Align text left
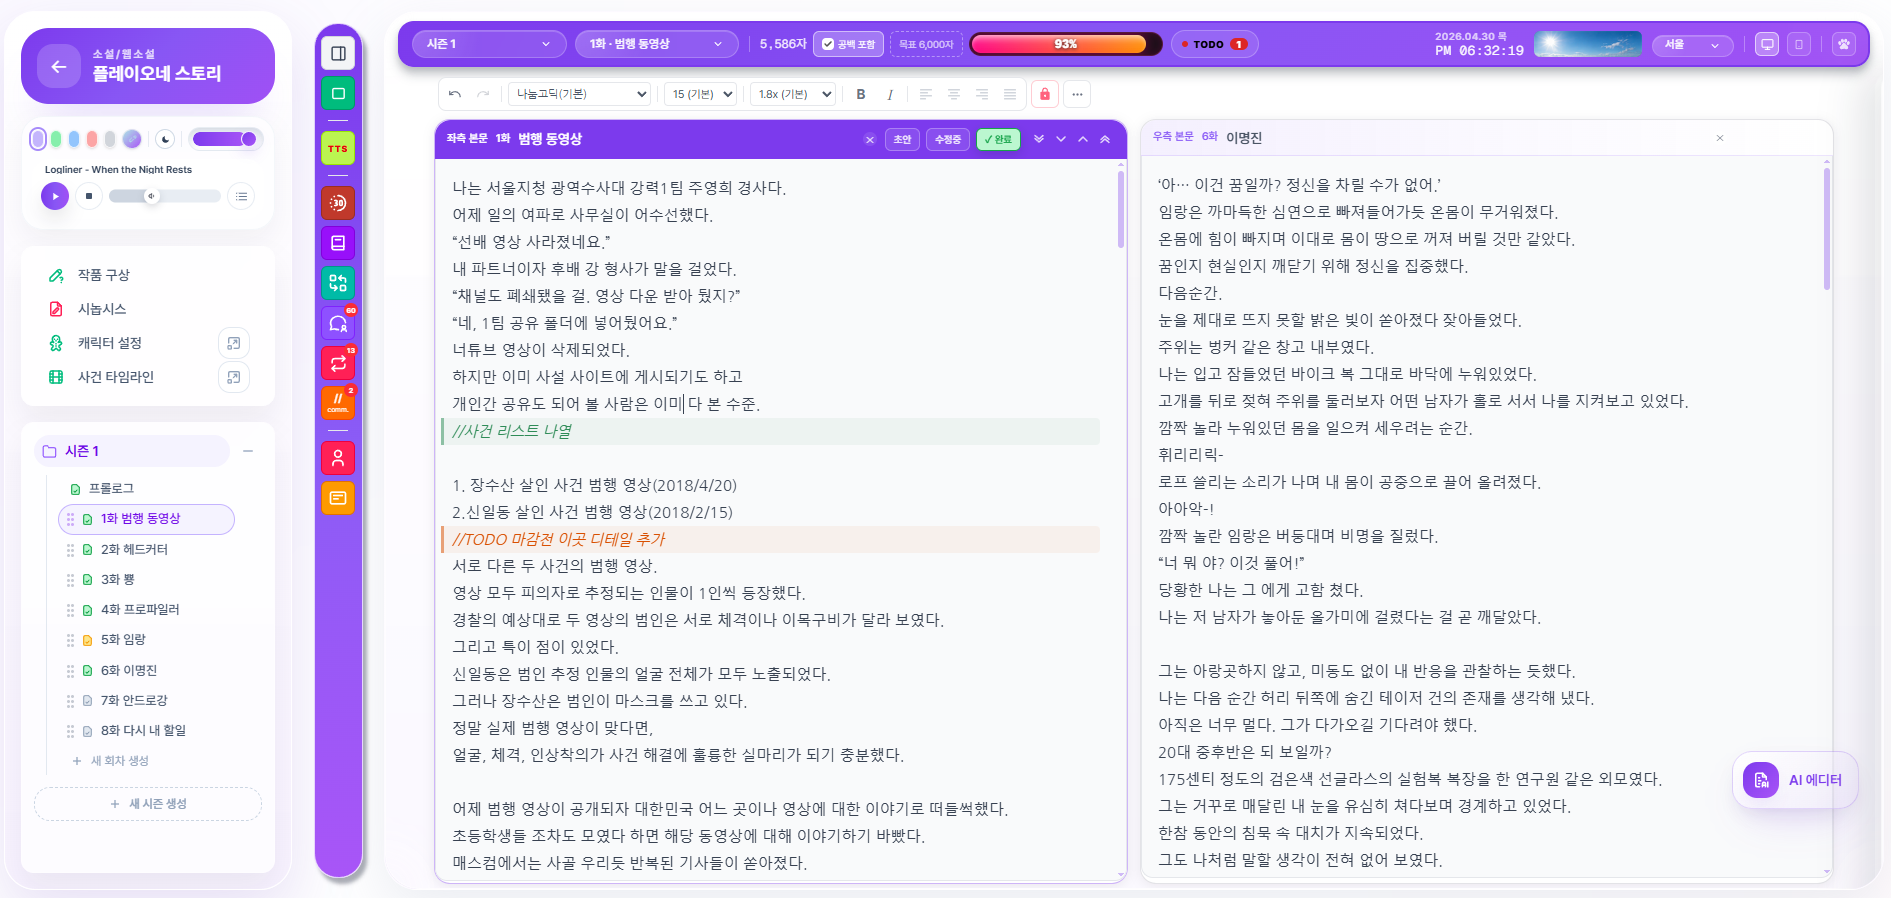1891x898 pixels. tap(926, 94)
